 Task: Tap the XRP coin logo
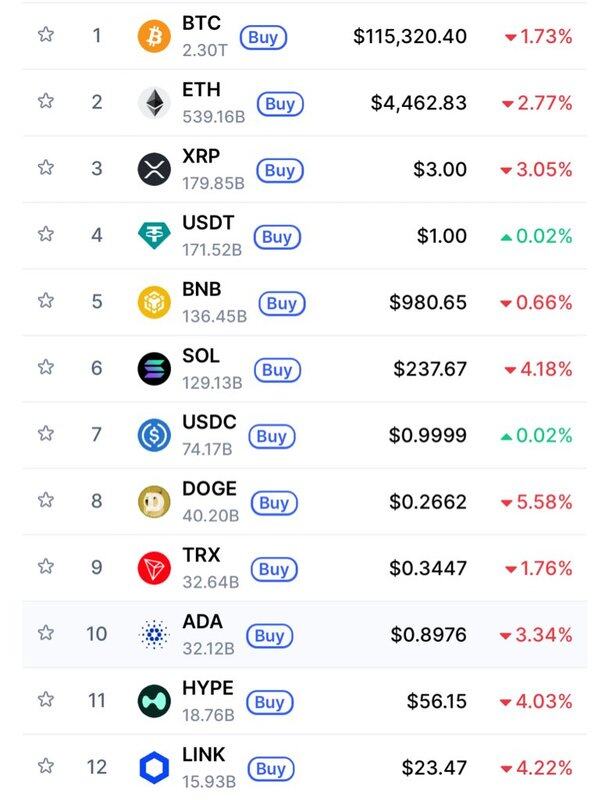pyautogui.click(x=154, y=169)
